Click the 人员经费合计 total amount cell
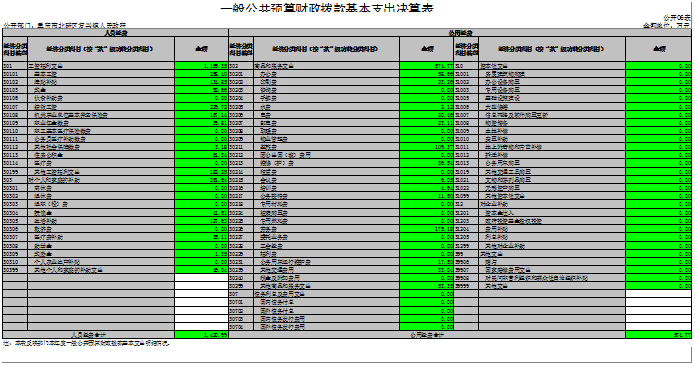Viewport: 695px width, 366px height. [201, 335]
